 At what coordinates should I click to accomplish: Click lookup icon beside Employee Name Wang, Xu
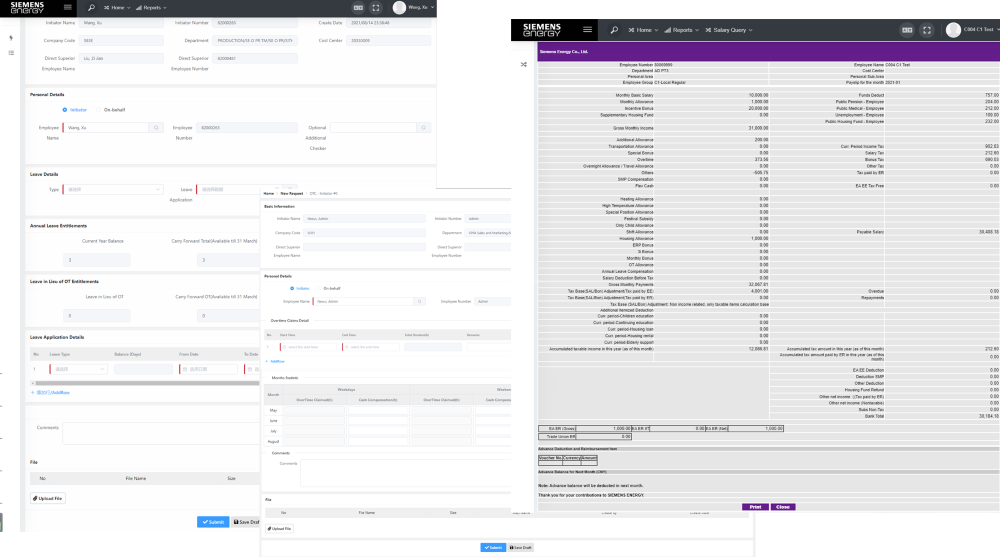pyautogui.click(x=156, y=128)
